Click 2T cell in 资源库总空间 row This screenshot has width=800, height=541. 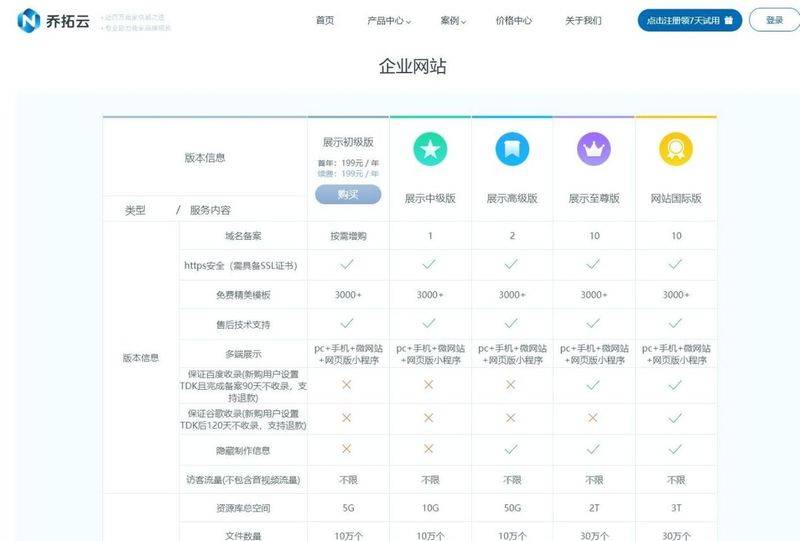(x=594, y=508)
